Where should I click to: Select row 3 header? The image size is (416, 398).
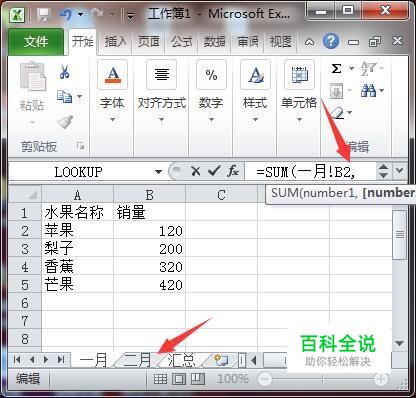coord(25,249)
